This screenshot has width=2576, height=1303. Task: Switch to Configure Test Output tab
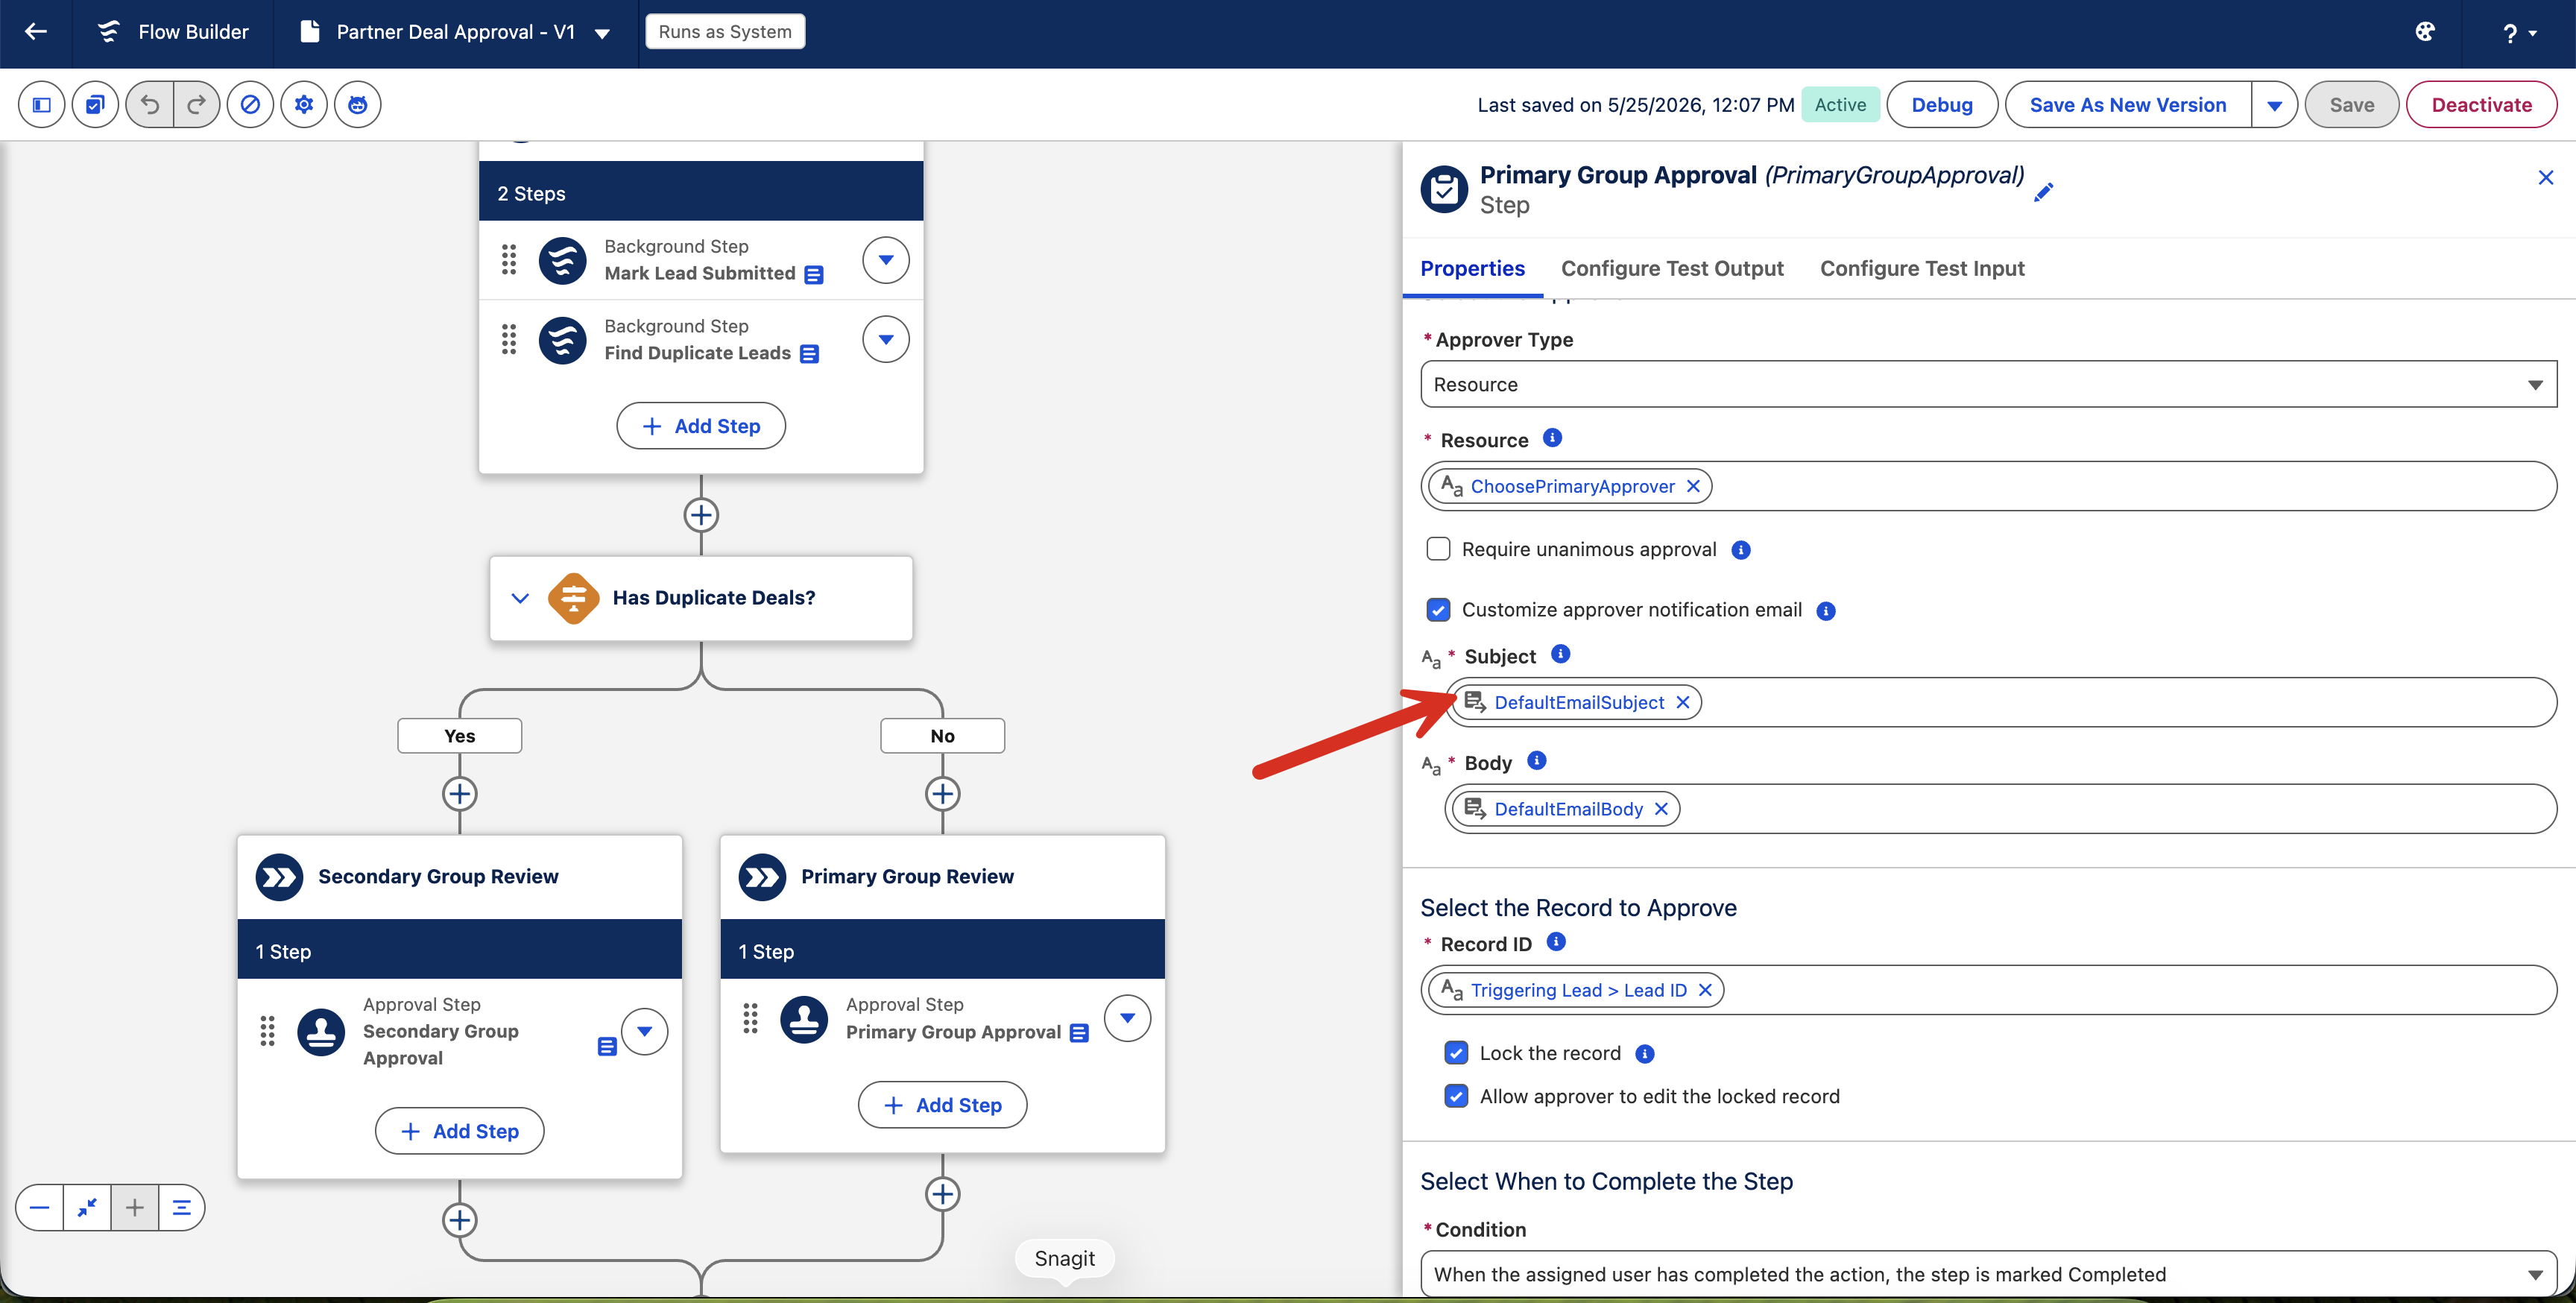coord(1672,268)
